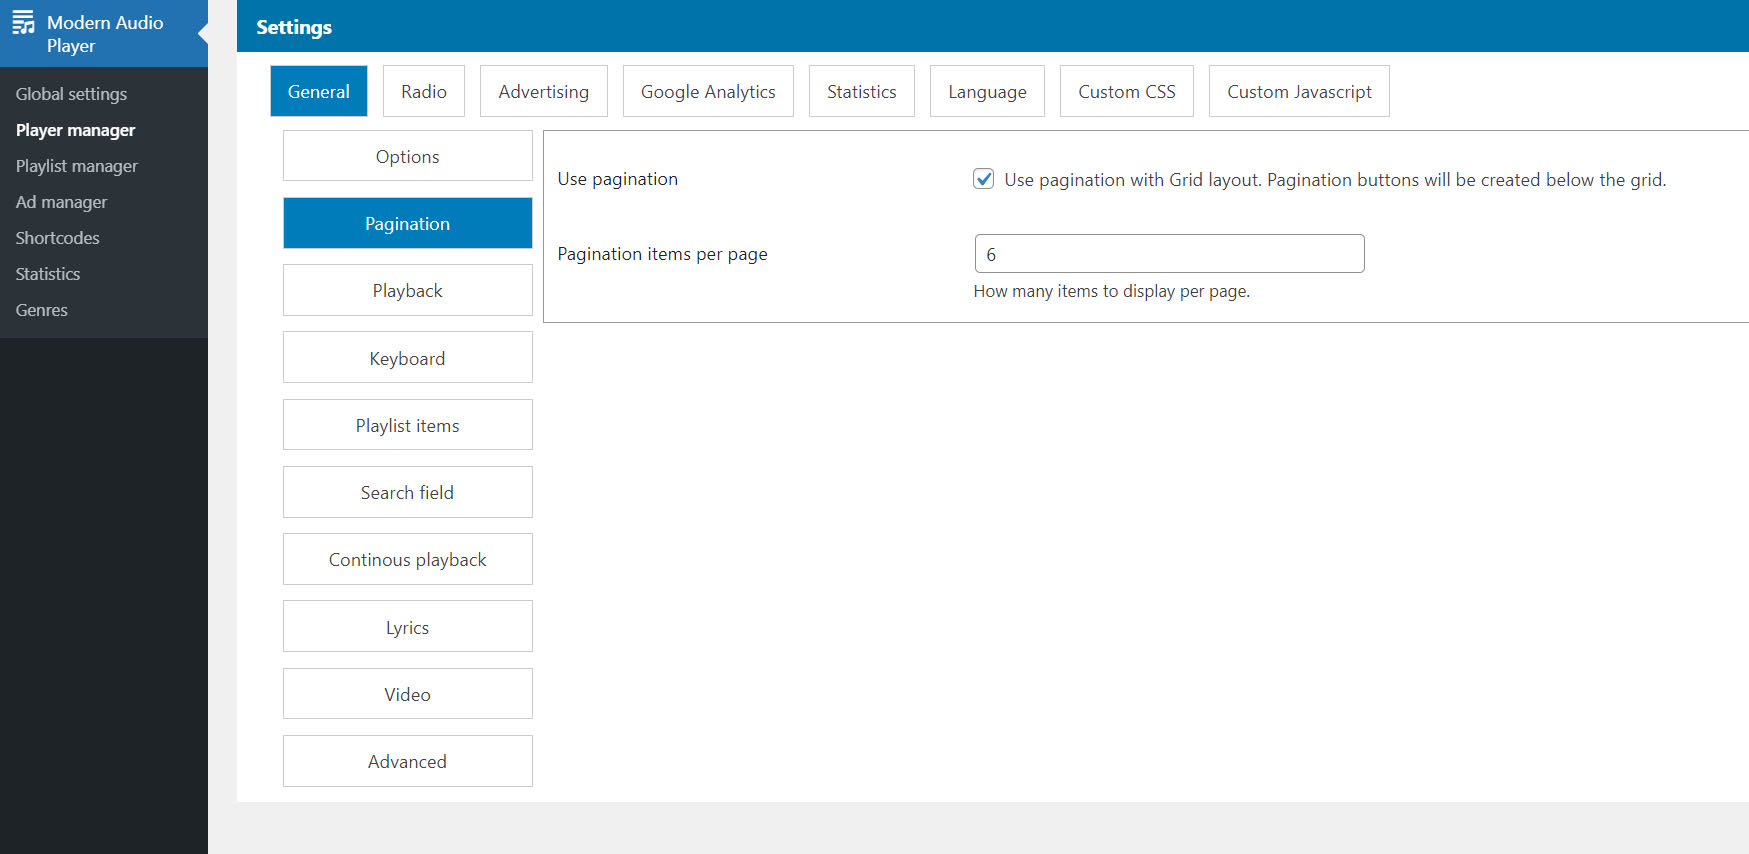
Task: Uncheck the Use pagination checkbox
Action: 984,179
